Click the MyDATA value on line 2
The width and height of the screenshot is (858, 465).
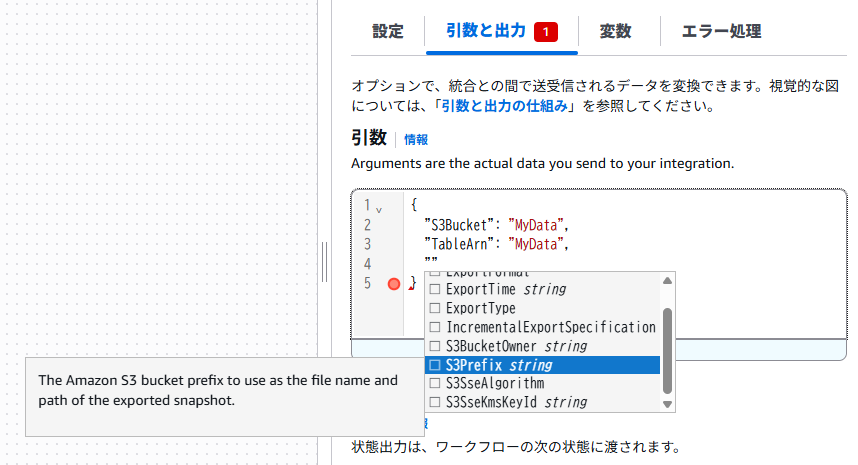(536, 225)
